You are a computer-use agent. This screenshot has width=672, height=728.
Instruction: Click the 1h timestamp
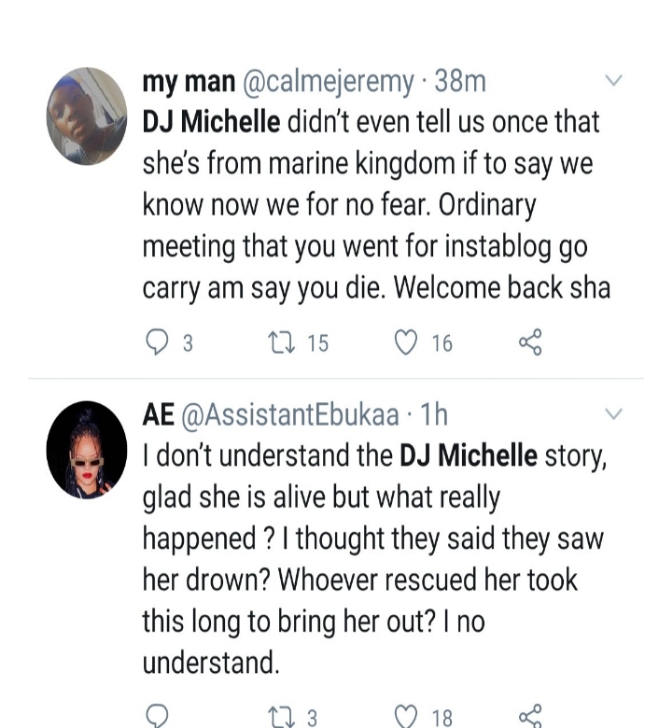click(x=434, y=414)
